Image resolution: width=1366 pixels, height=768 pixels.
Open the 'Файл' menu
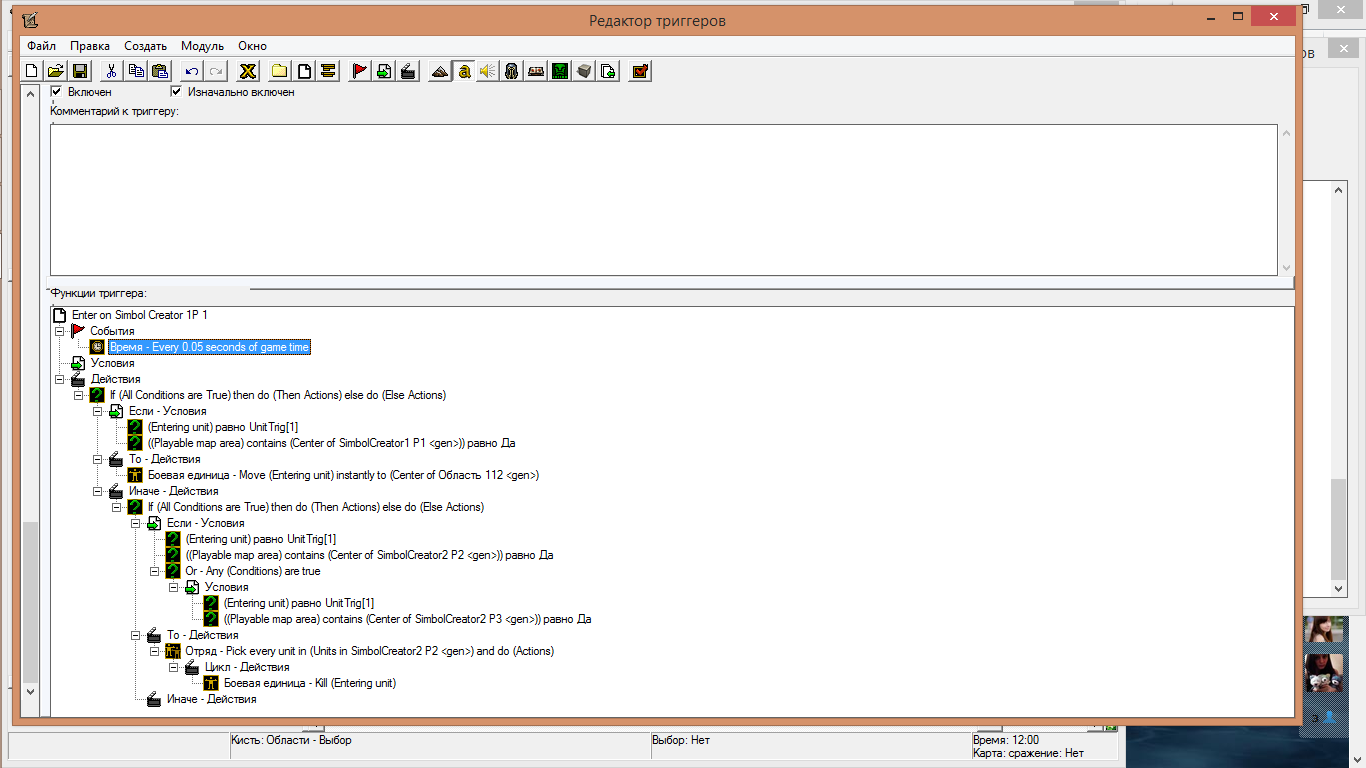[x=41, y=46]
